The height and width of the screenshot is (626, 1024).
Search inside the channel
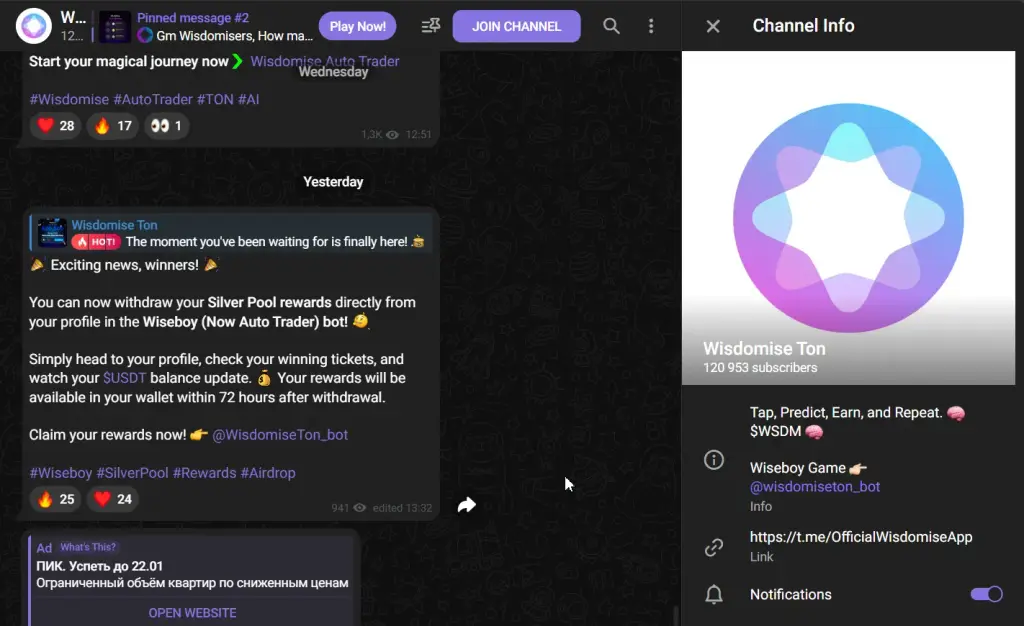tap(611, 26)
